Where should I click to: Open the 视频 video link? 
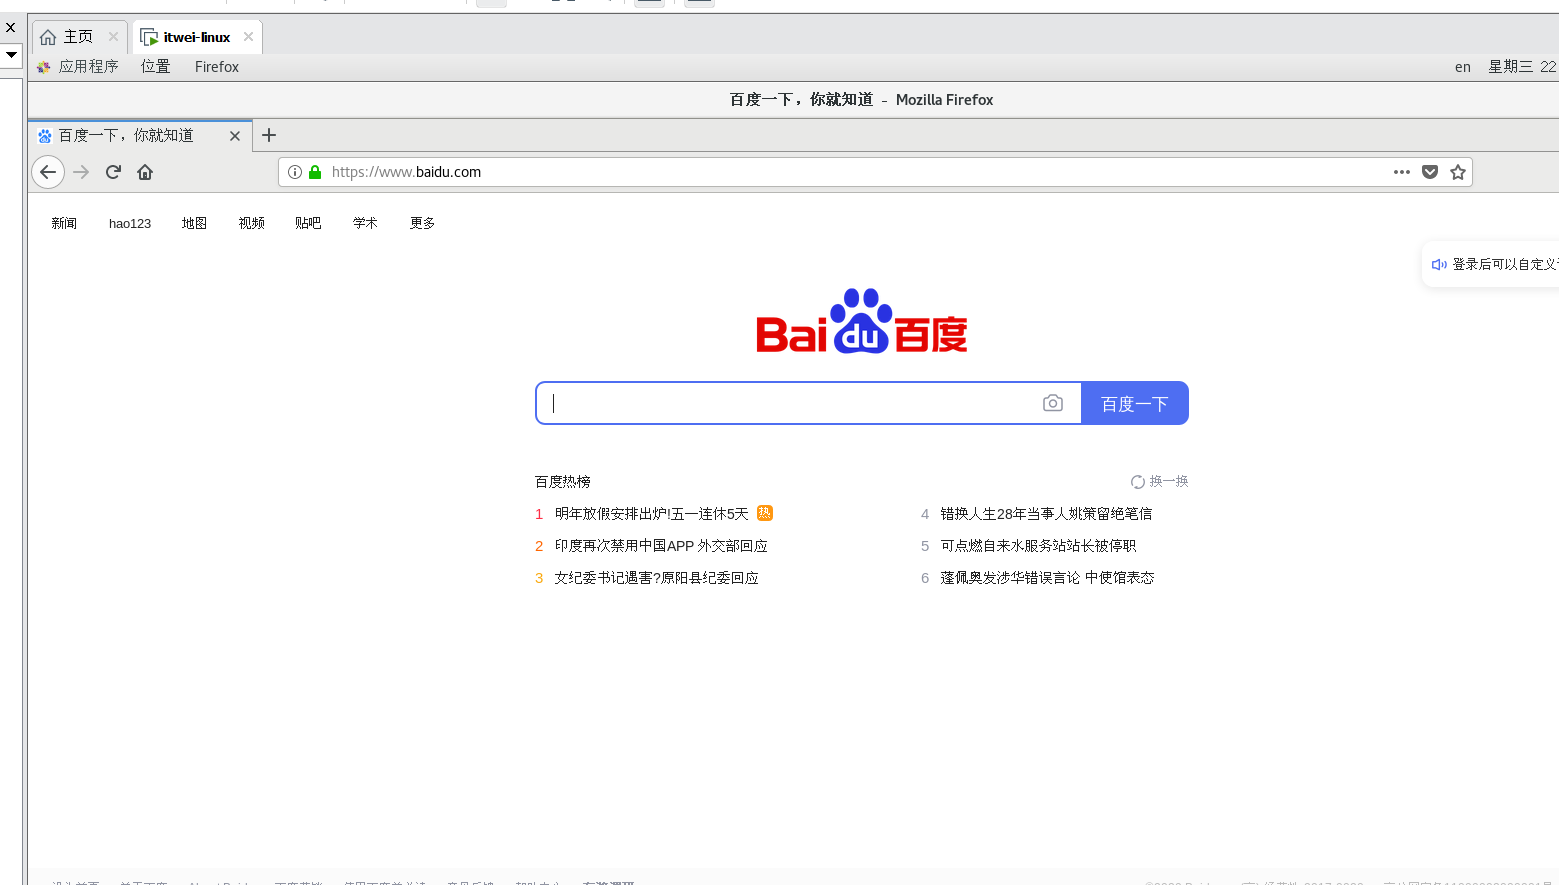(x=251, y=223)
